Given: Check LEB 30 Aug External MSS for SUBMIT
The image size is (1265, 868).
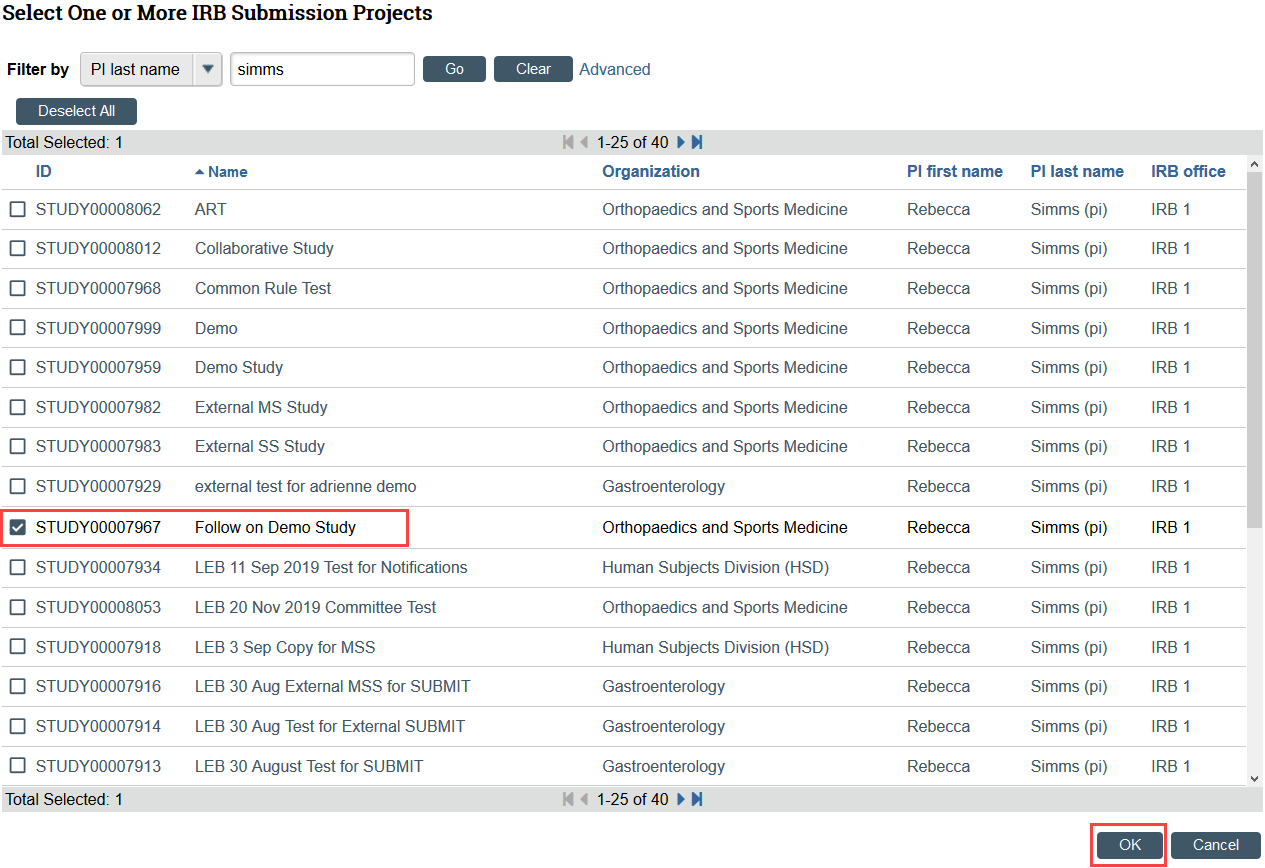Looking at the screenshot, I should pos(18,686).
